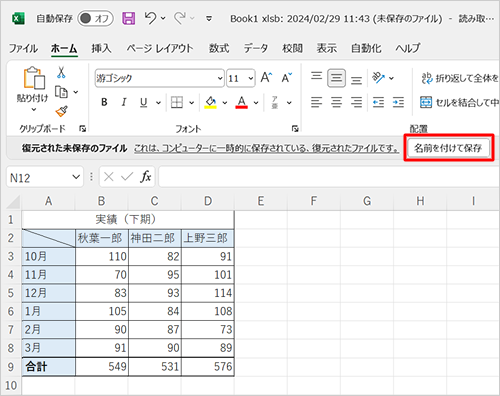The width and height of the screenshot is (500, 396).
Task: Click the formula bar Cancel X icon
Action: coord(109,177)
